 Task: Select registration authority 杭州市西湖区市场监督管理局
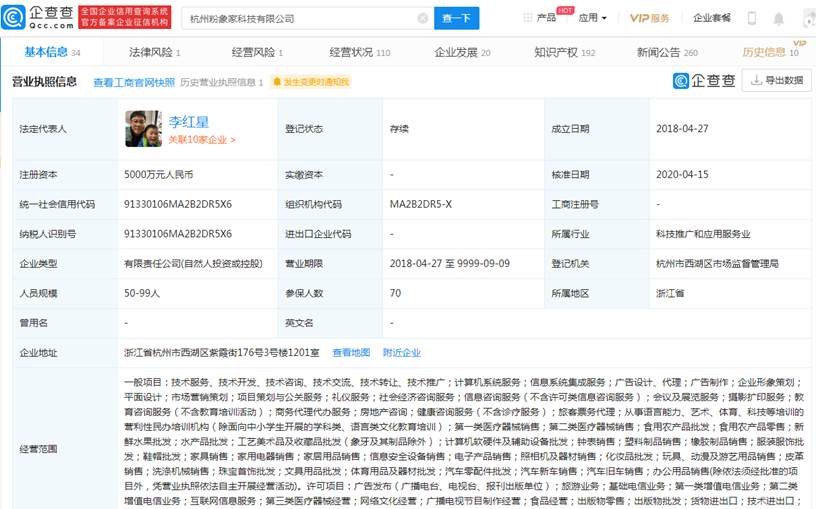pyautogui.click(x=717, y=263)
